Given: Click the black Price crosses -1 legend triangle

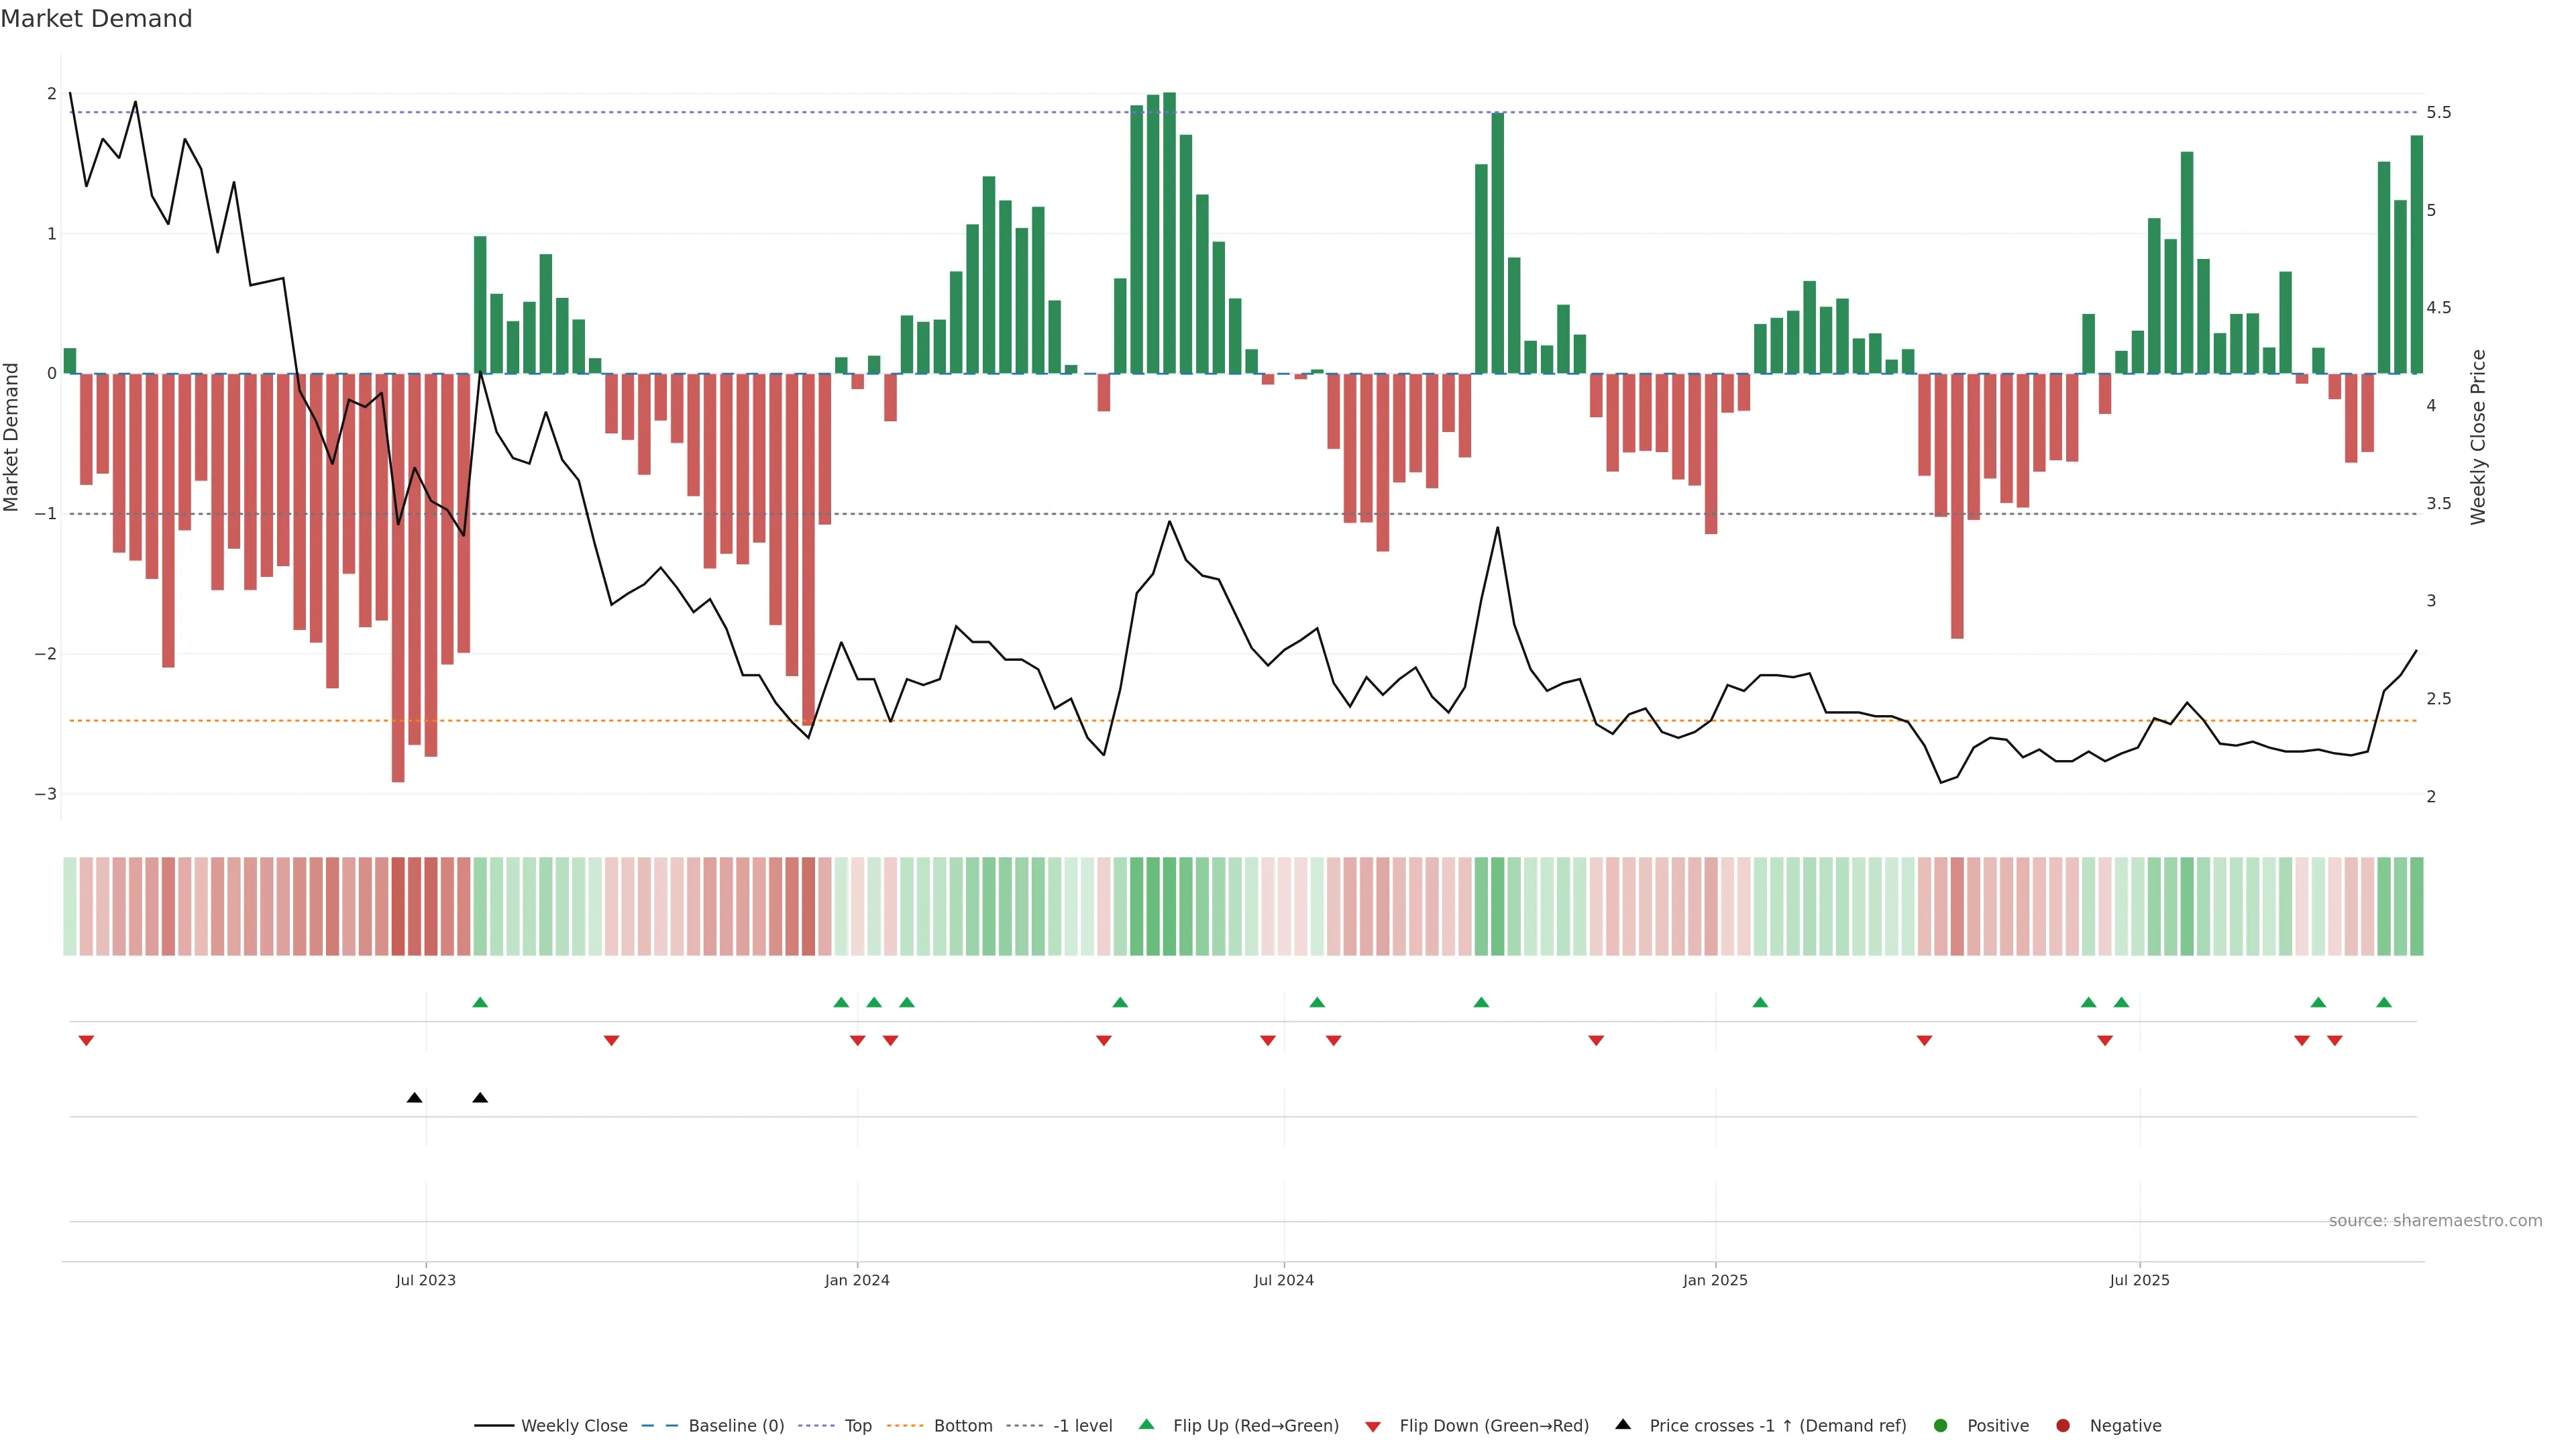Looking at the screenshot, I should [1623, 1425].
